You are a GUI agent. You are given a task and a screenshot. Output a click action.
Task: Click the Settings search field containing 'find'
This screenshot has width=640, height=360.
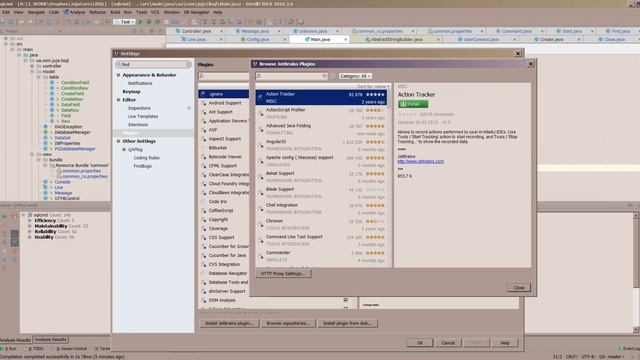(153, 64)
